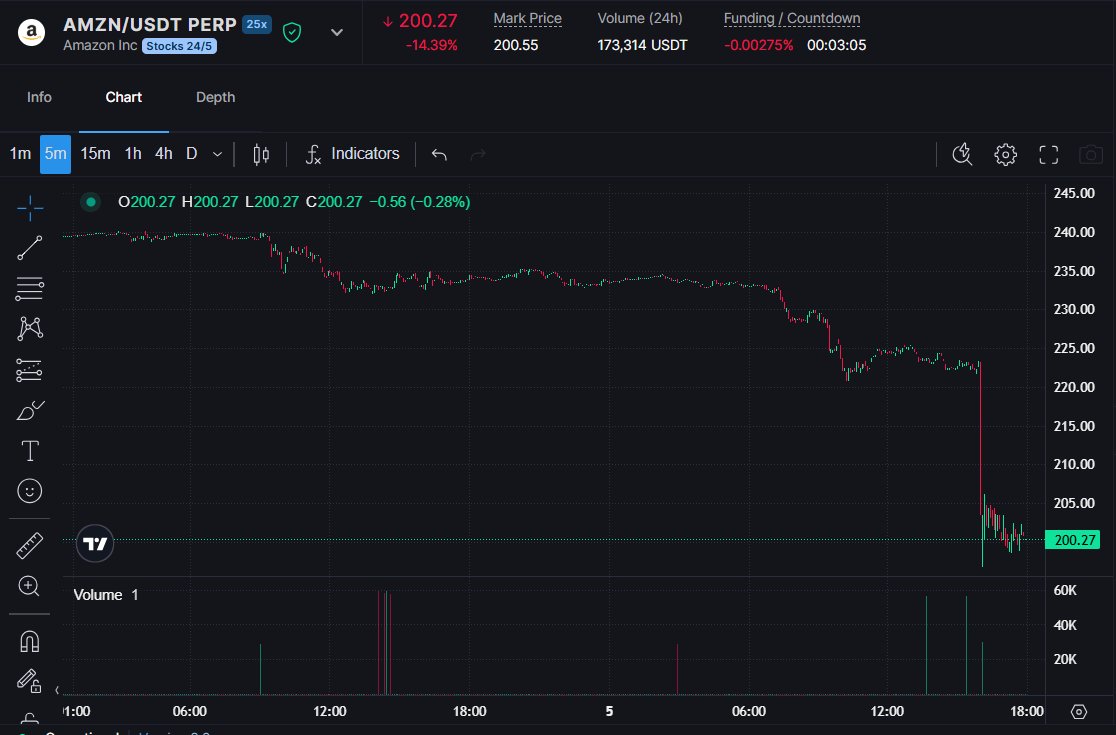Switch to the daily D timeframe
This screenshot has width=1116, height=735.
191,154
